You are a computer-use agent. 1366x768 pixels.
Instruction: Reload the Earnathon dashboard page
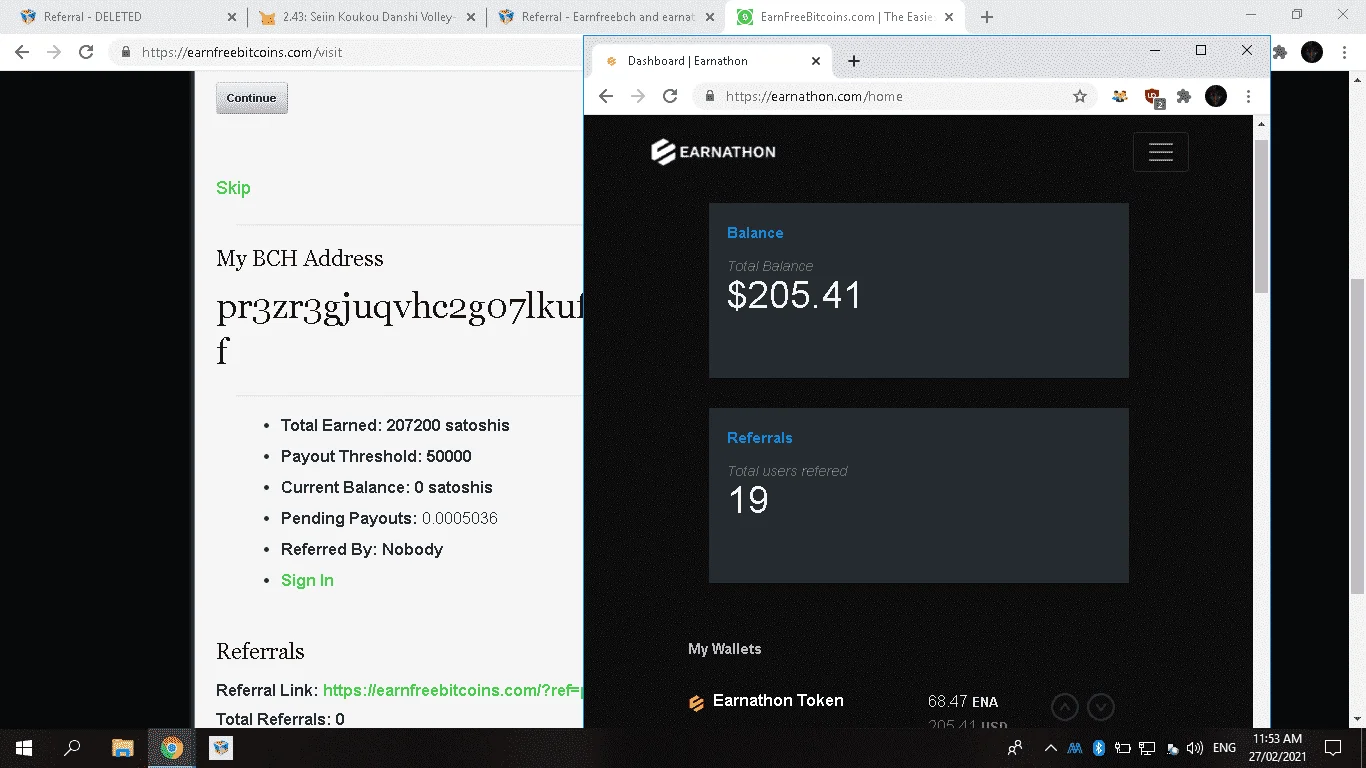pyautogui.click(x=670, y=96)
